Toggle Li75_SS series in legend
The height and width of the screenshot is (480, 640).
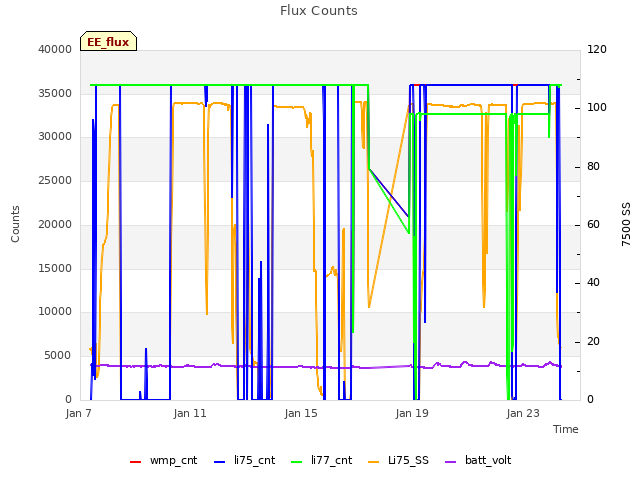[x=398, y=461]
